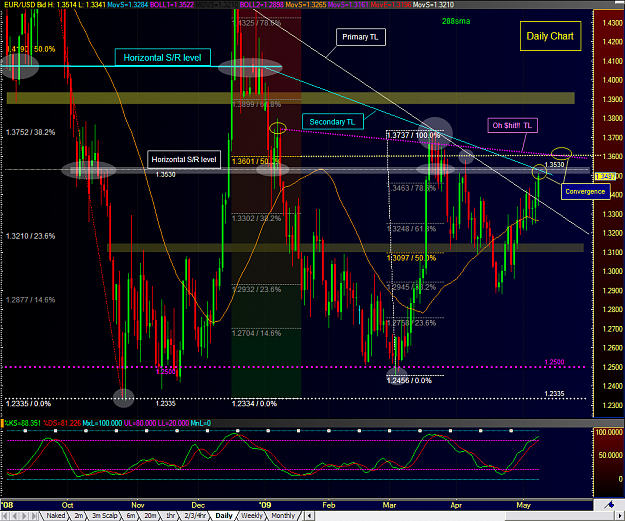Click the %KS=88.351 stochastic value
625x521 pixels.
(22, 423)
